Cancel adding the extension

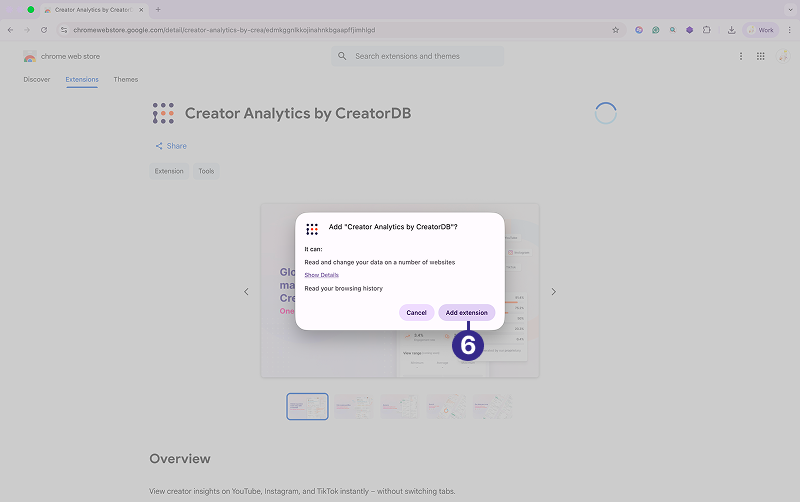click(416, 313)
